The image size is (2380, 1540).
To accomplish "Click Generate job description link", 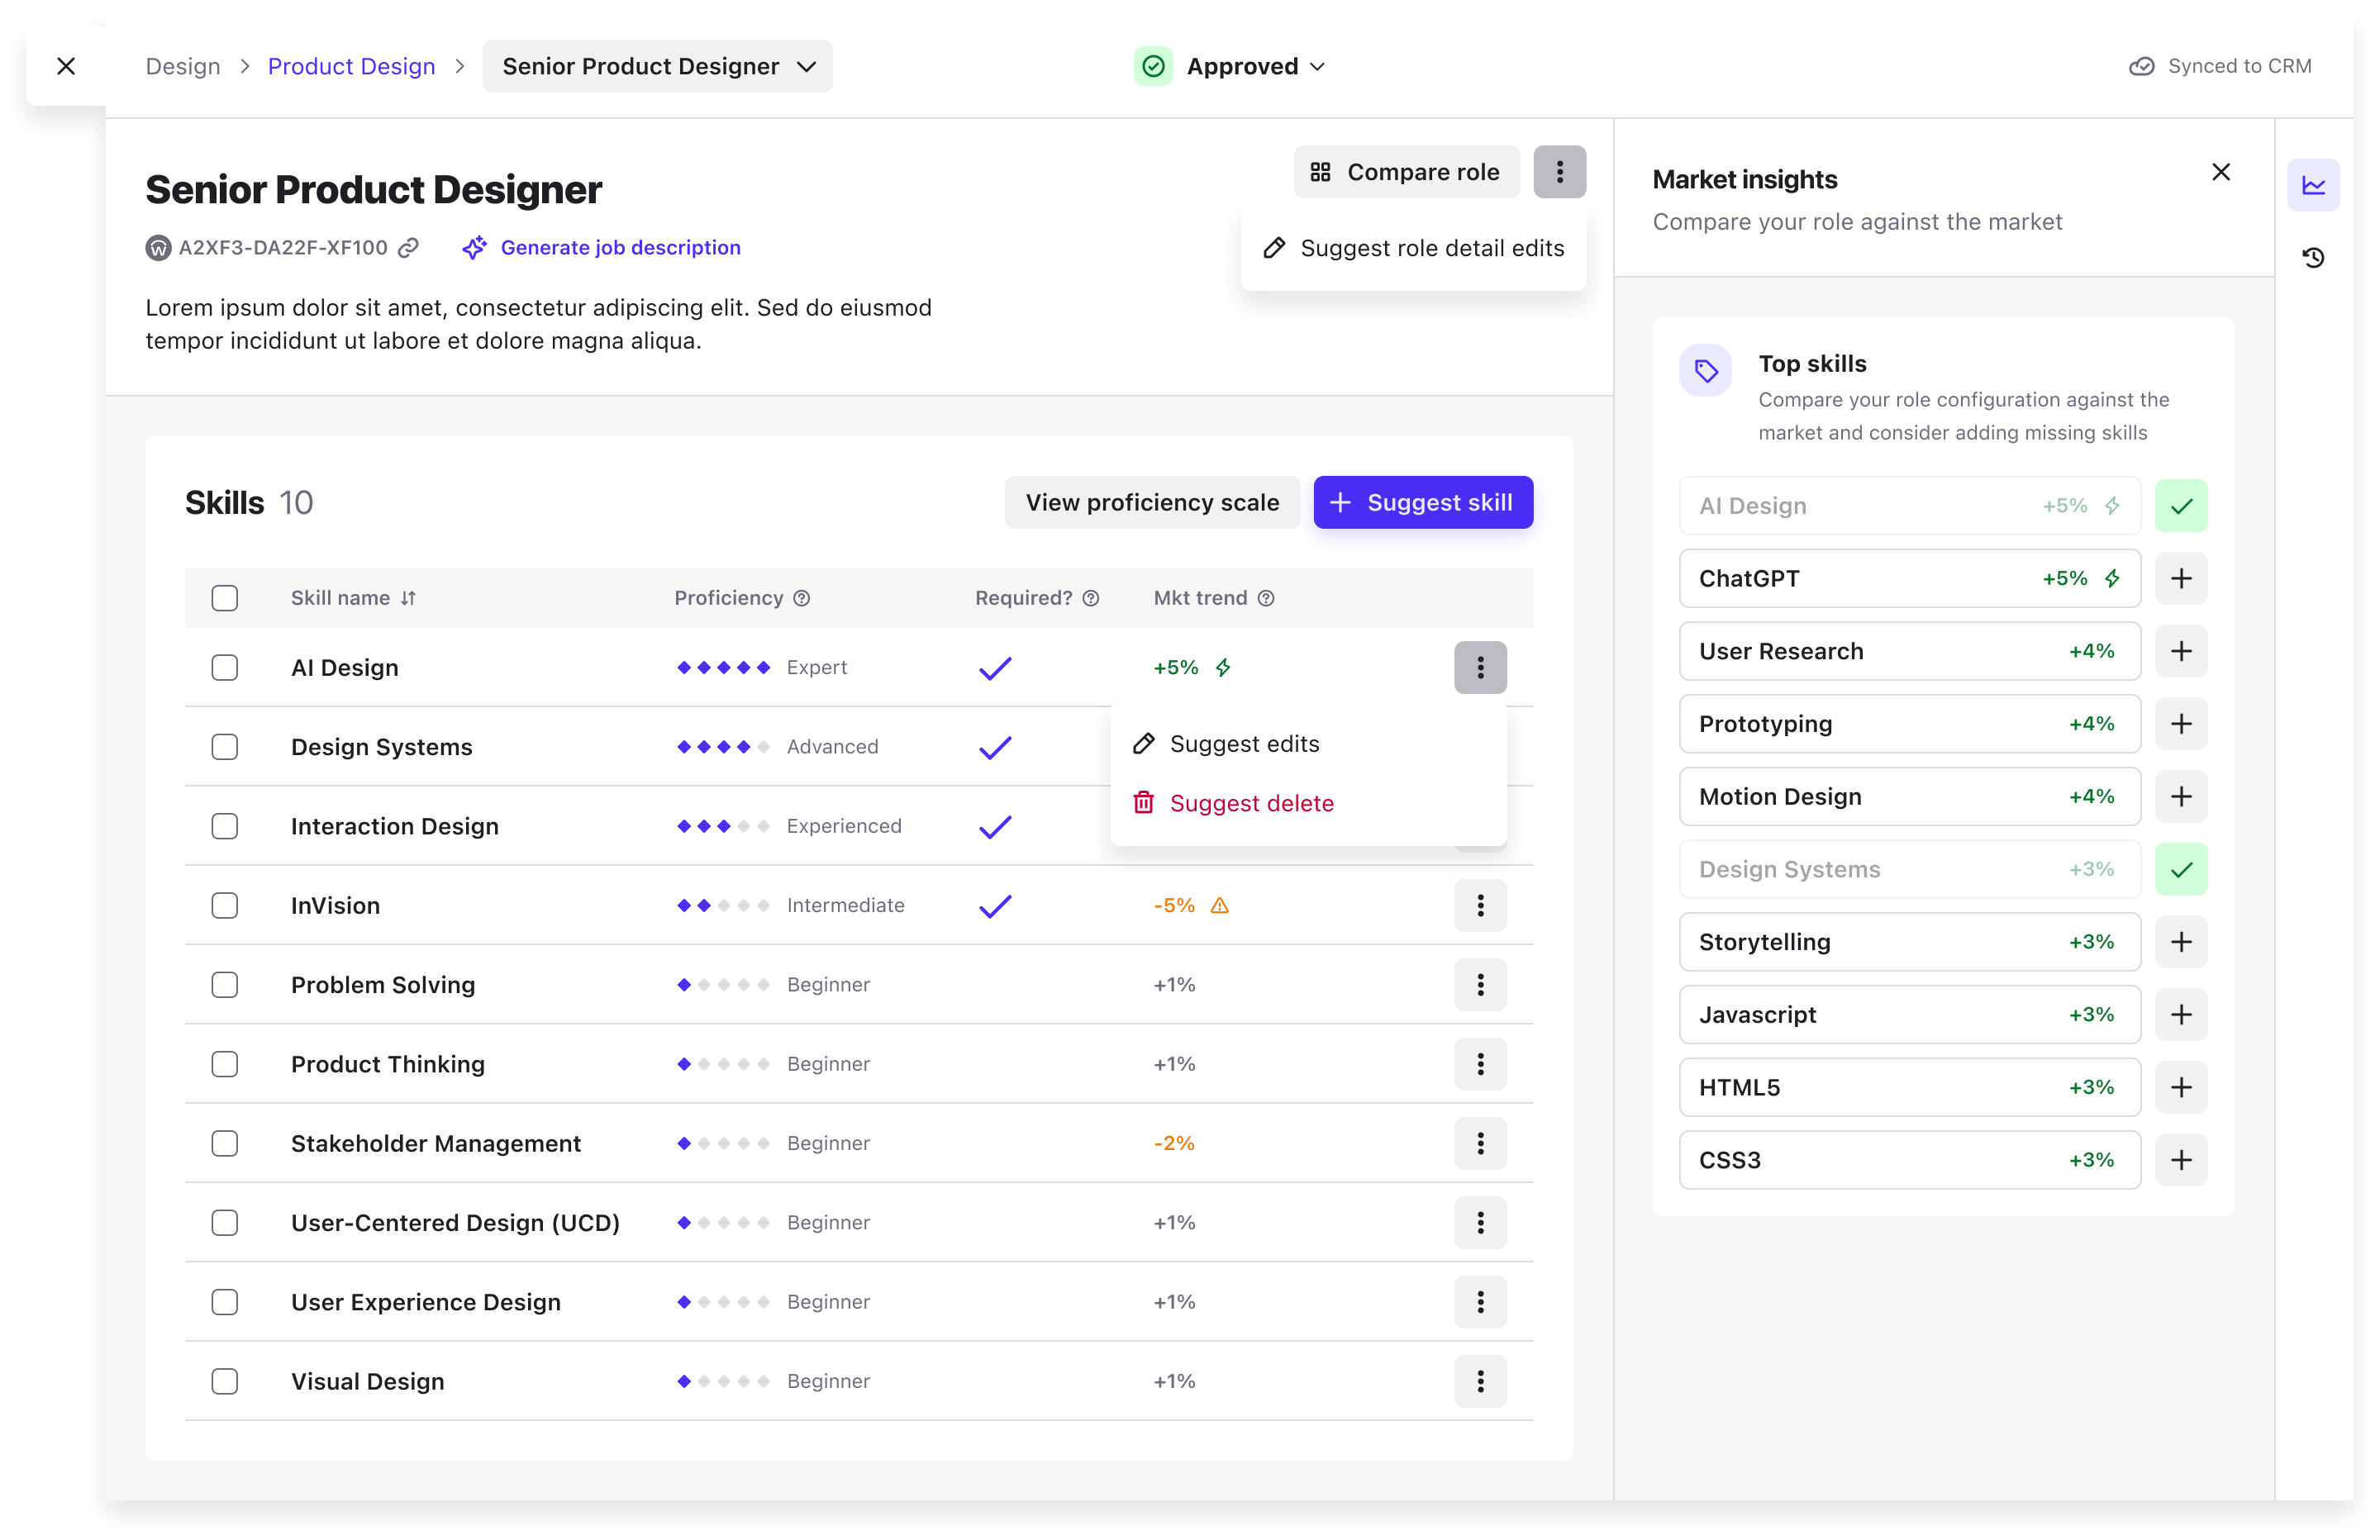I will point(620,248).
